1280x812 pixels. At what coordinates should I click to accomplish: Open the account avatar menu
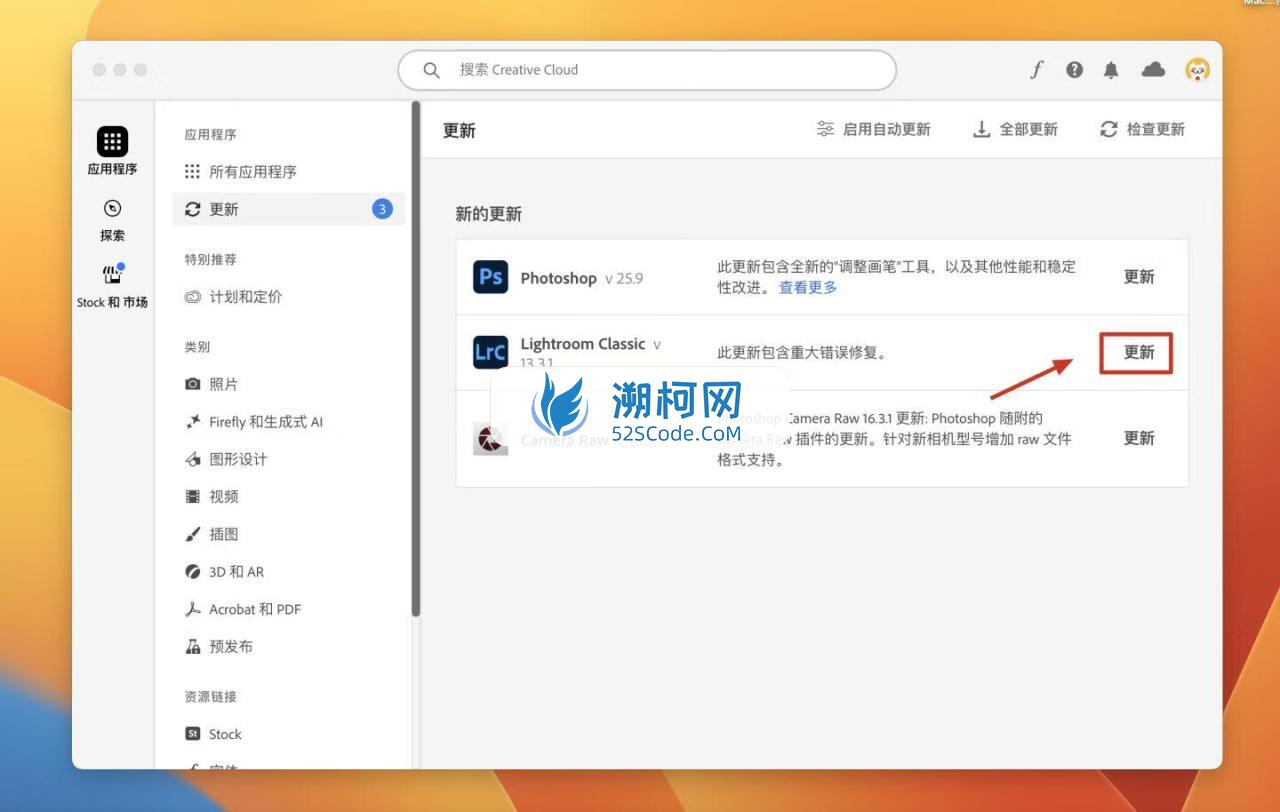point(1197,69)
